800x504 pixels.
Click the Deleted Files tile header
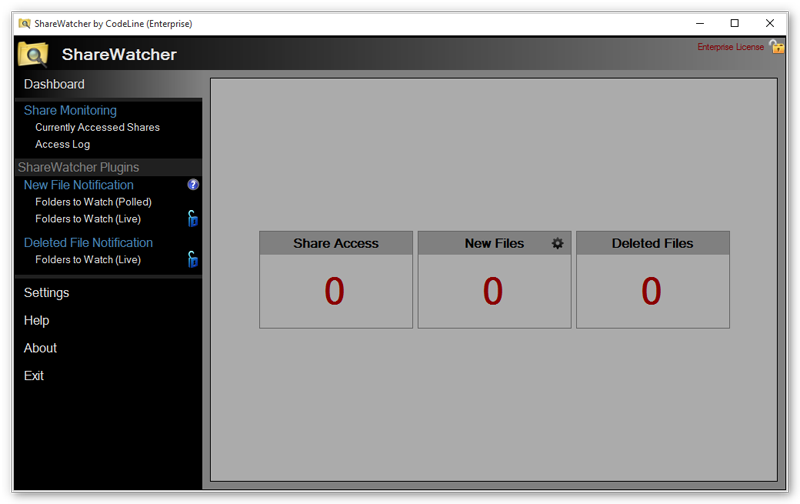653,243
